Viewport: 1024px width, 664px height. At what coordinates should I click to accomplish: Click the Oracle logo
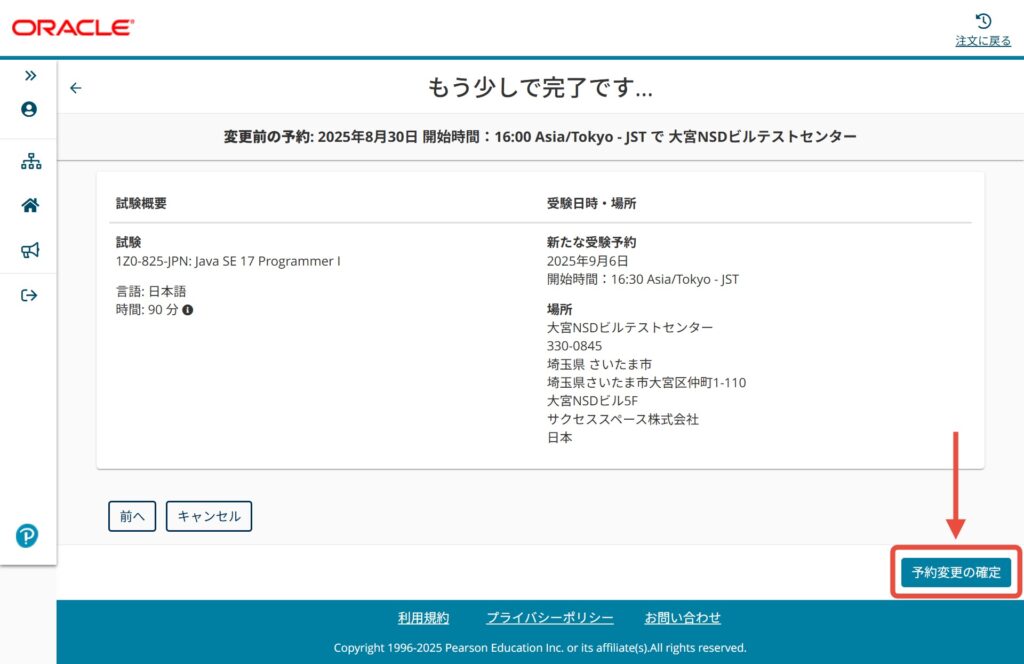(x=73, y=28)
